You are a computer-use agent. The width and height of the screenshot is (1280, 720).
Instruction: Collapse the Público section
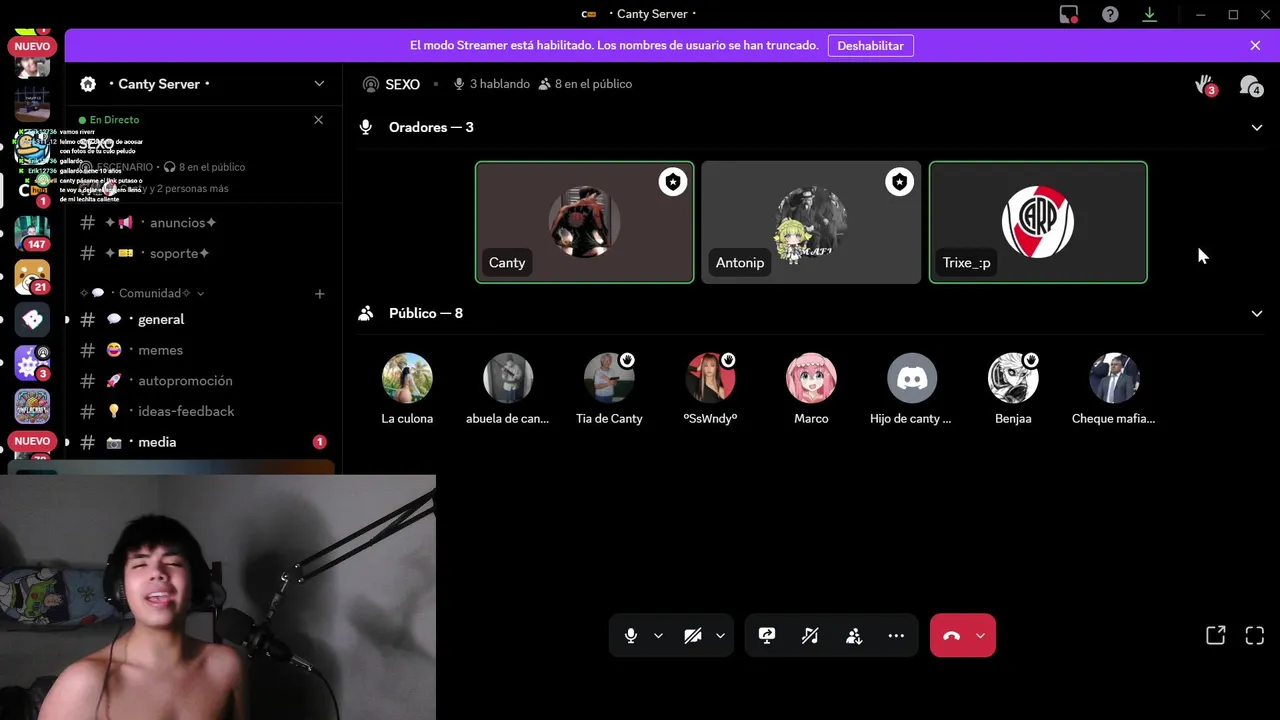1257,314
